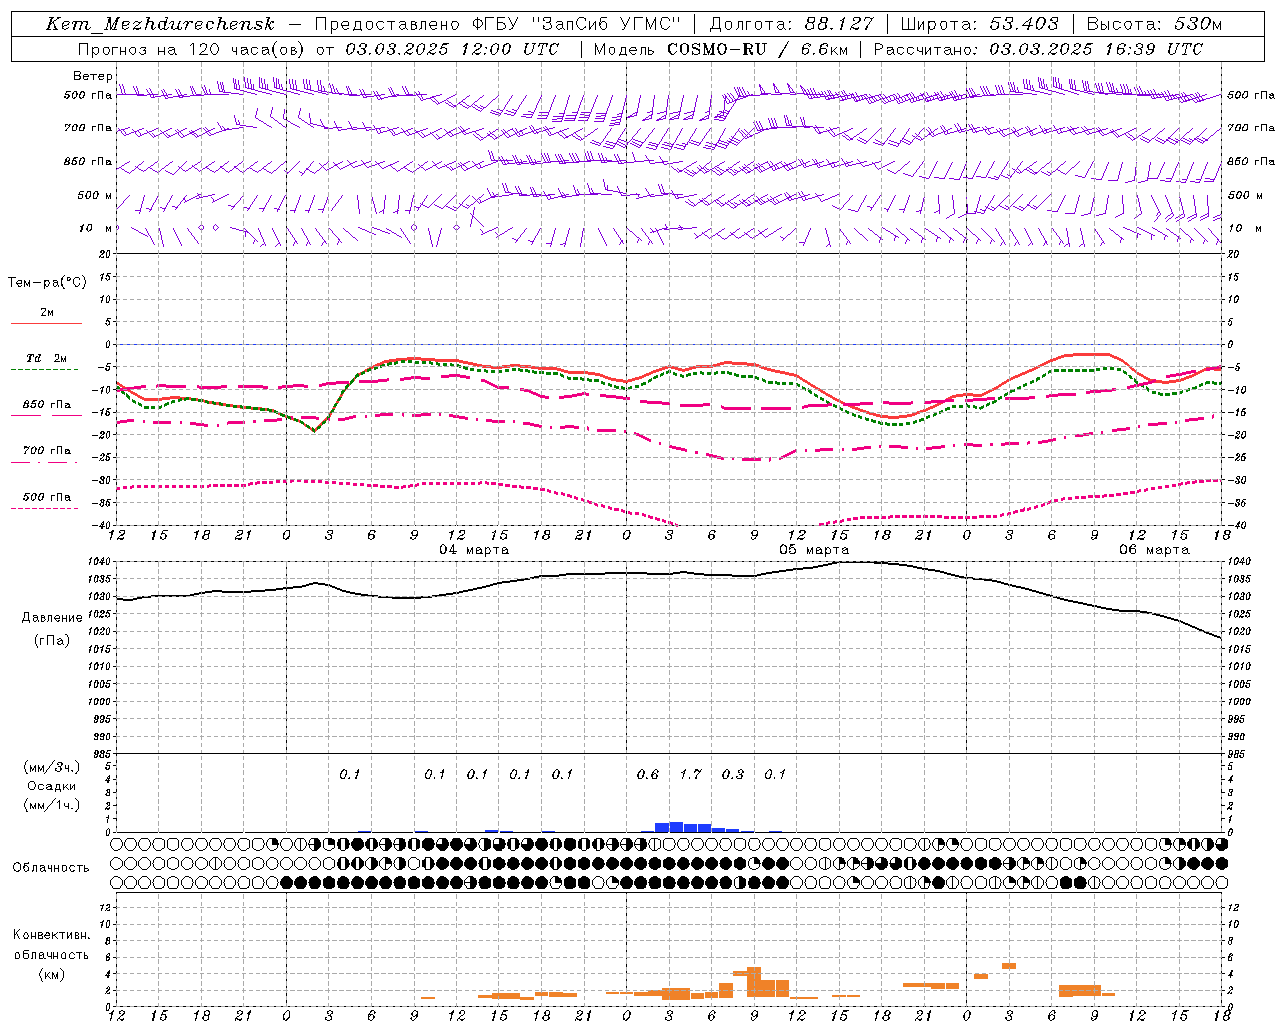The width and height of the screenshot is (1280, 1024).
Task: Click the (мм/3ч.) precipitation unit label
Action: (x=52, y=767)
